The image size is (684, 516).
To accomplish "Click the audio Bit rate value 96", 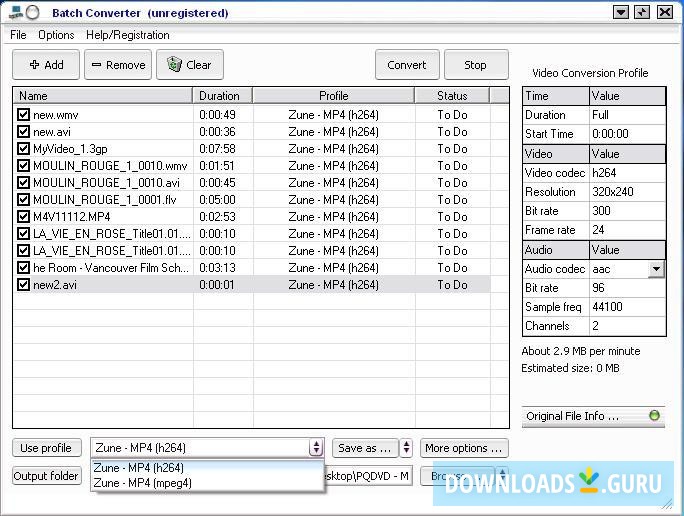I will [x=598, y=288].
